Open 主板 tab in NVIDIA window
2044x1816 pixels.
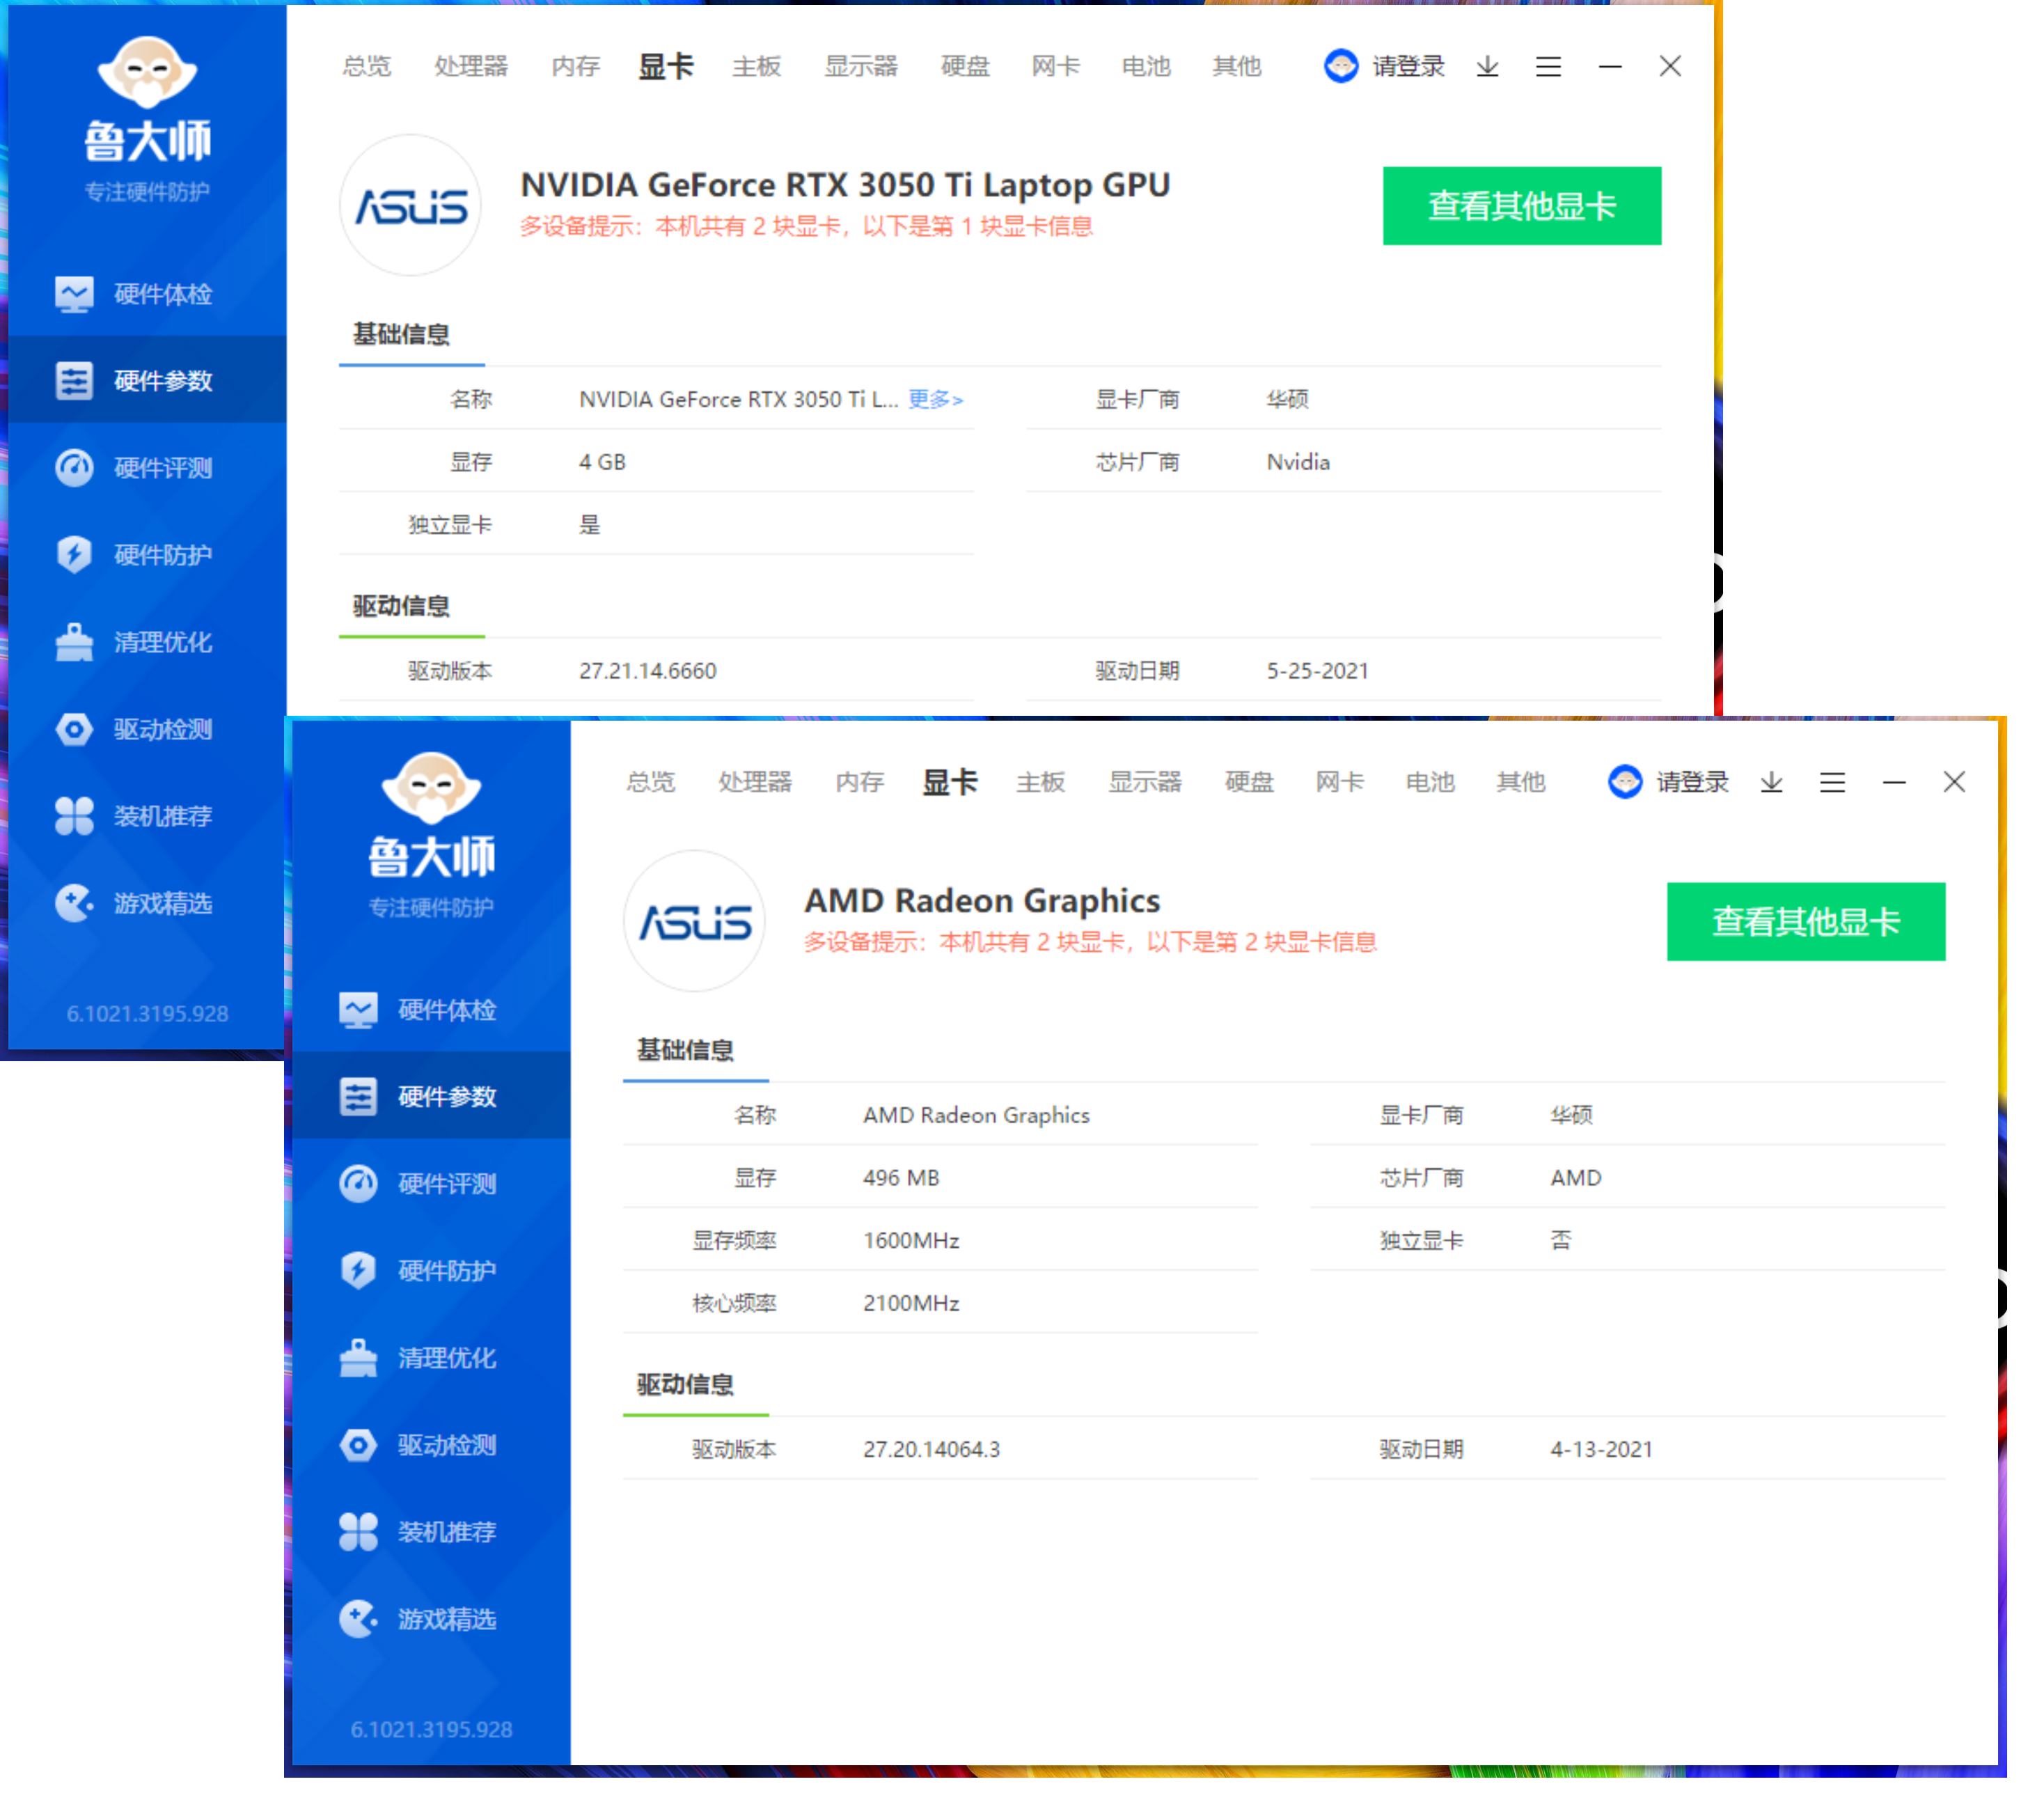point(757,66)
